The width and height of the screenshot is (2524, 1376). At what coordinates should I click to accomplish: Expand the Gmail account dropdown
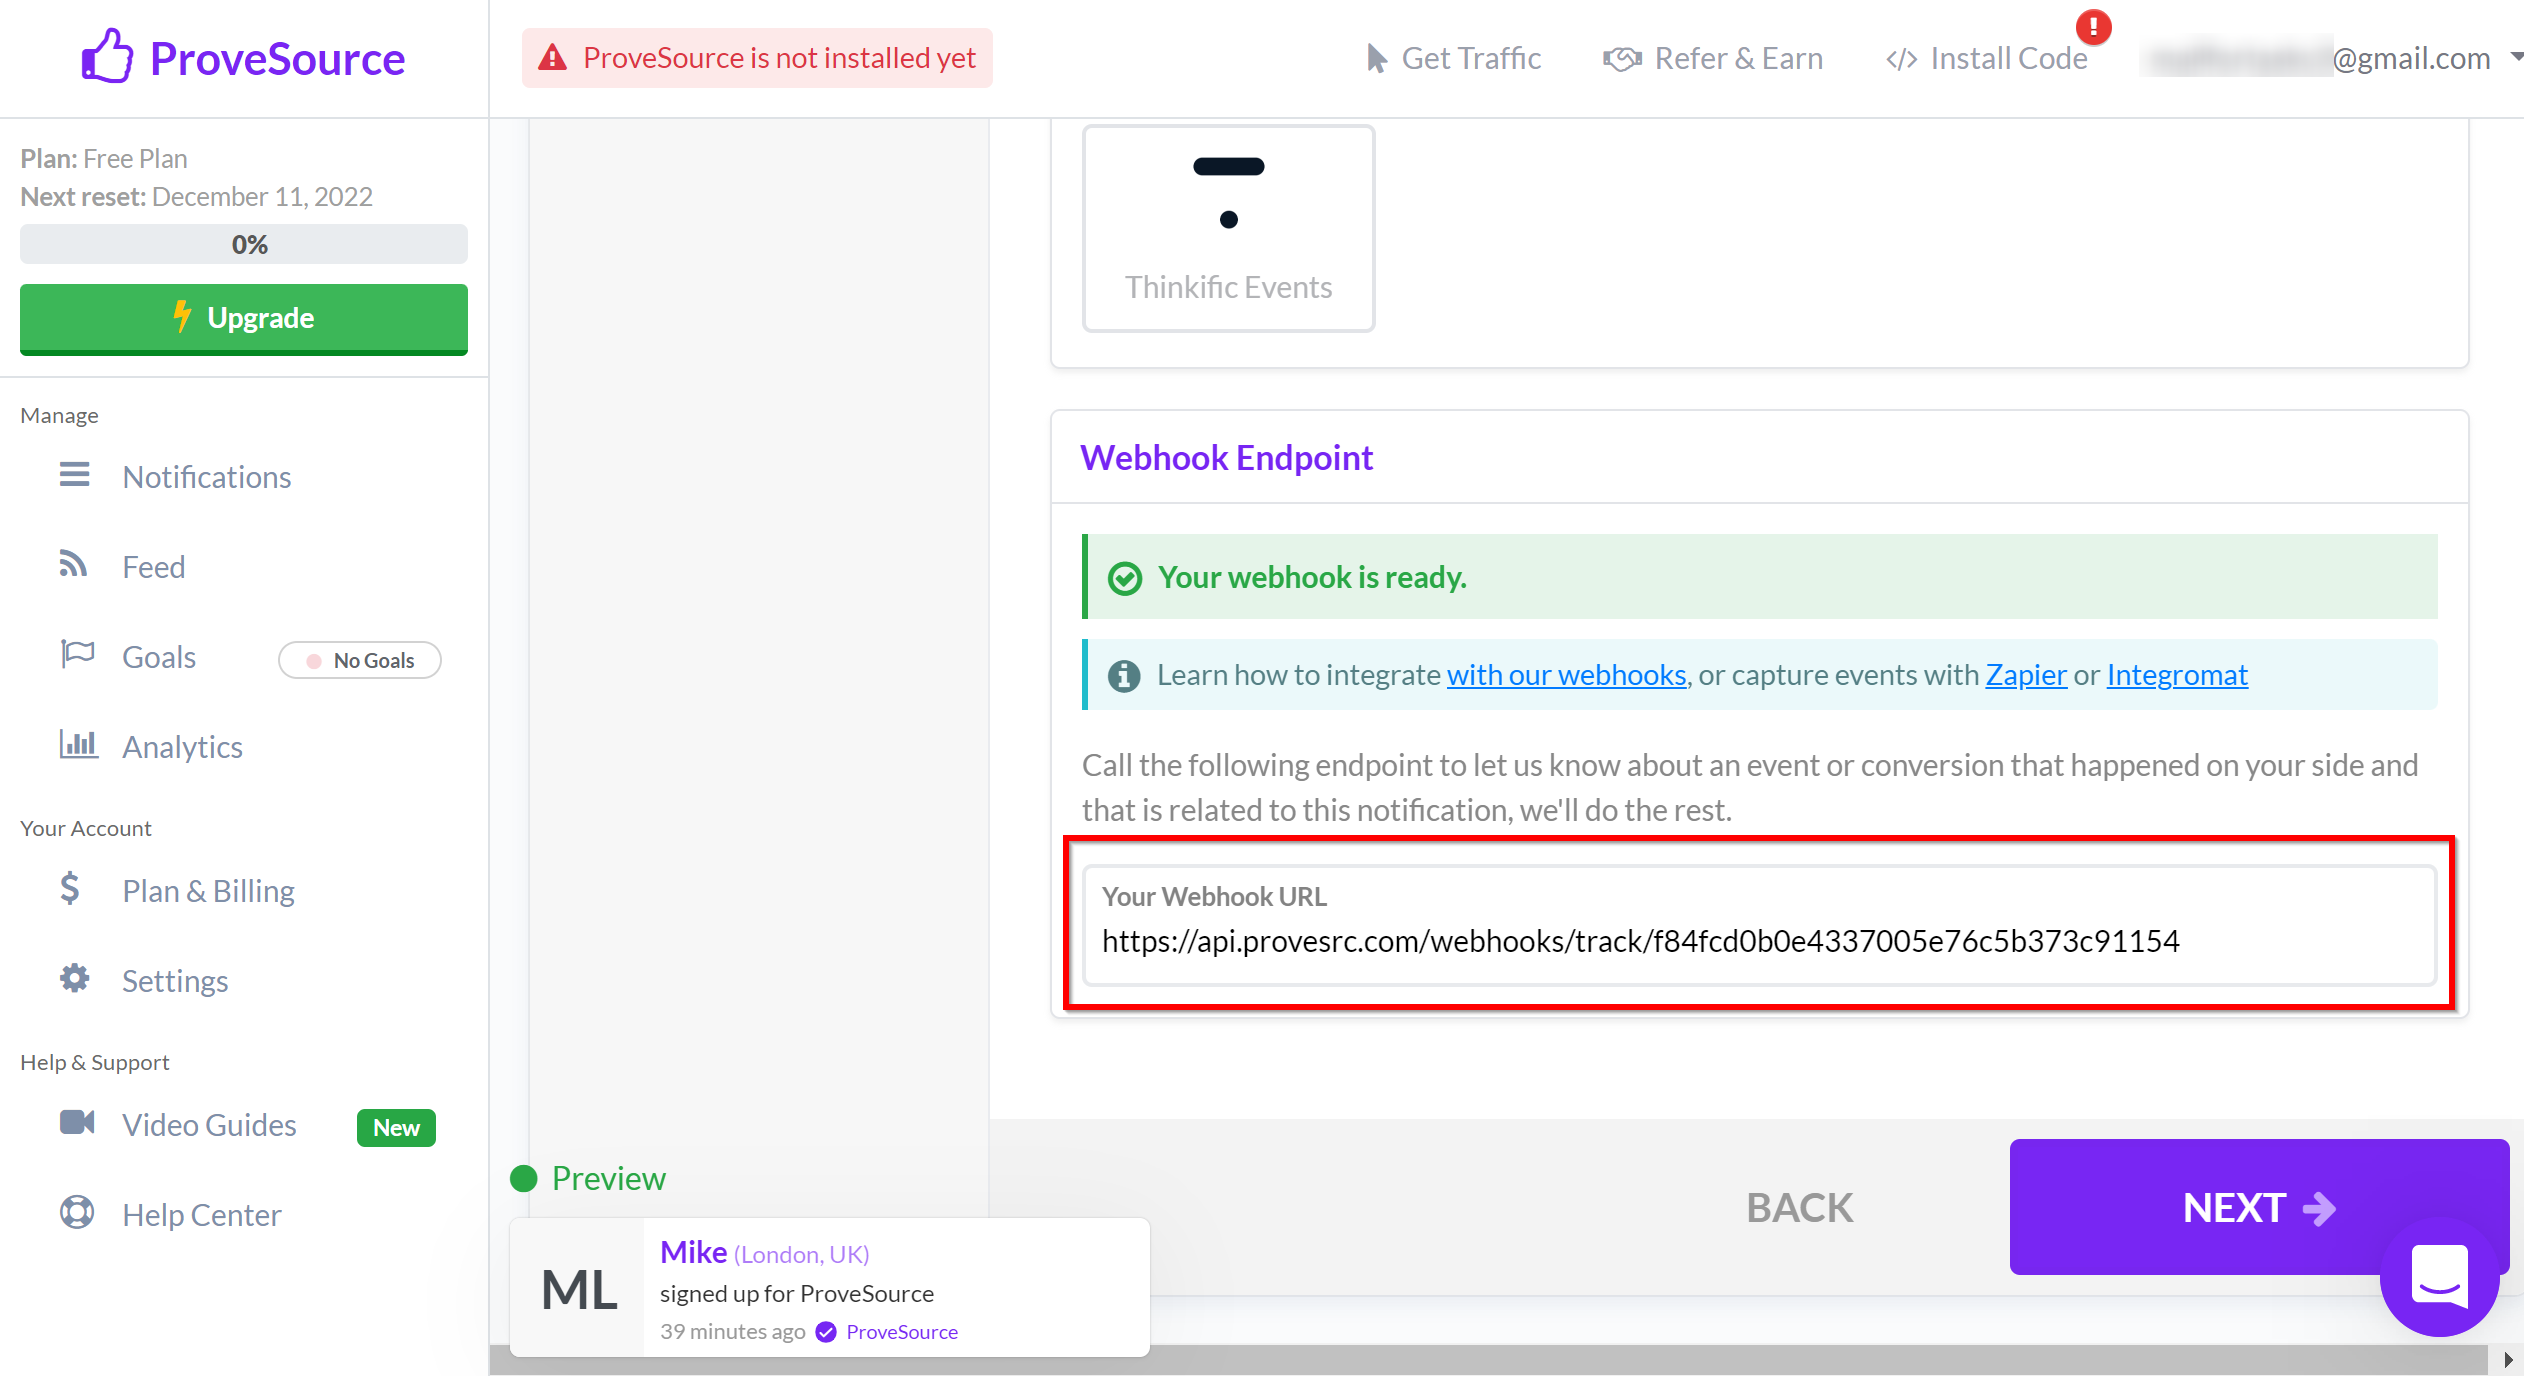point(2509,58)
